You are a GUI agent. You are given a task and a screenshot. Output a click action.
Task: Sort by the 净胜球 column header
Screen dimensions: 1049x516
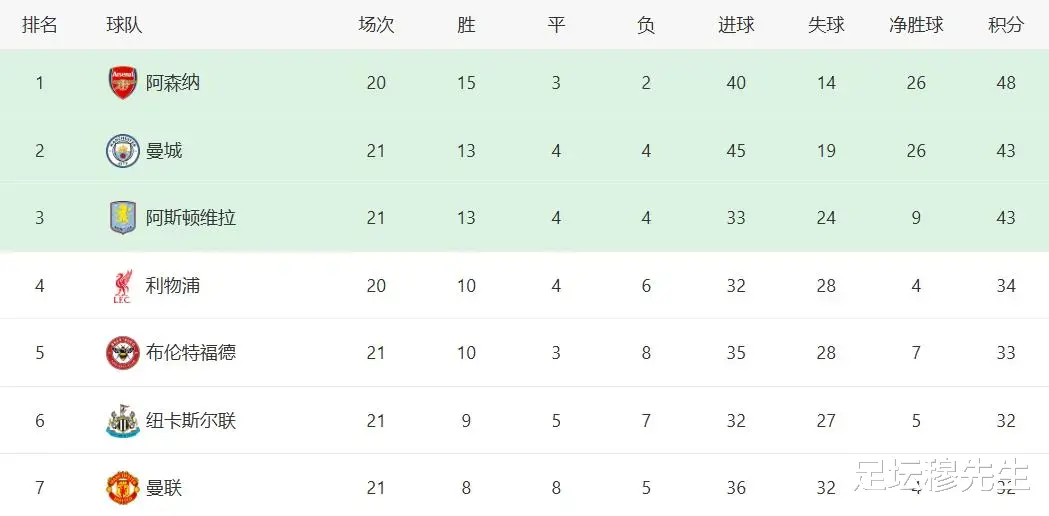[916, 25]
